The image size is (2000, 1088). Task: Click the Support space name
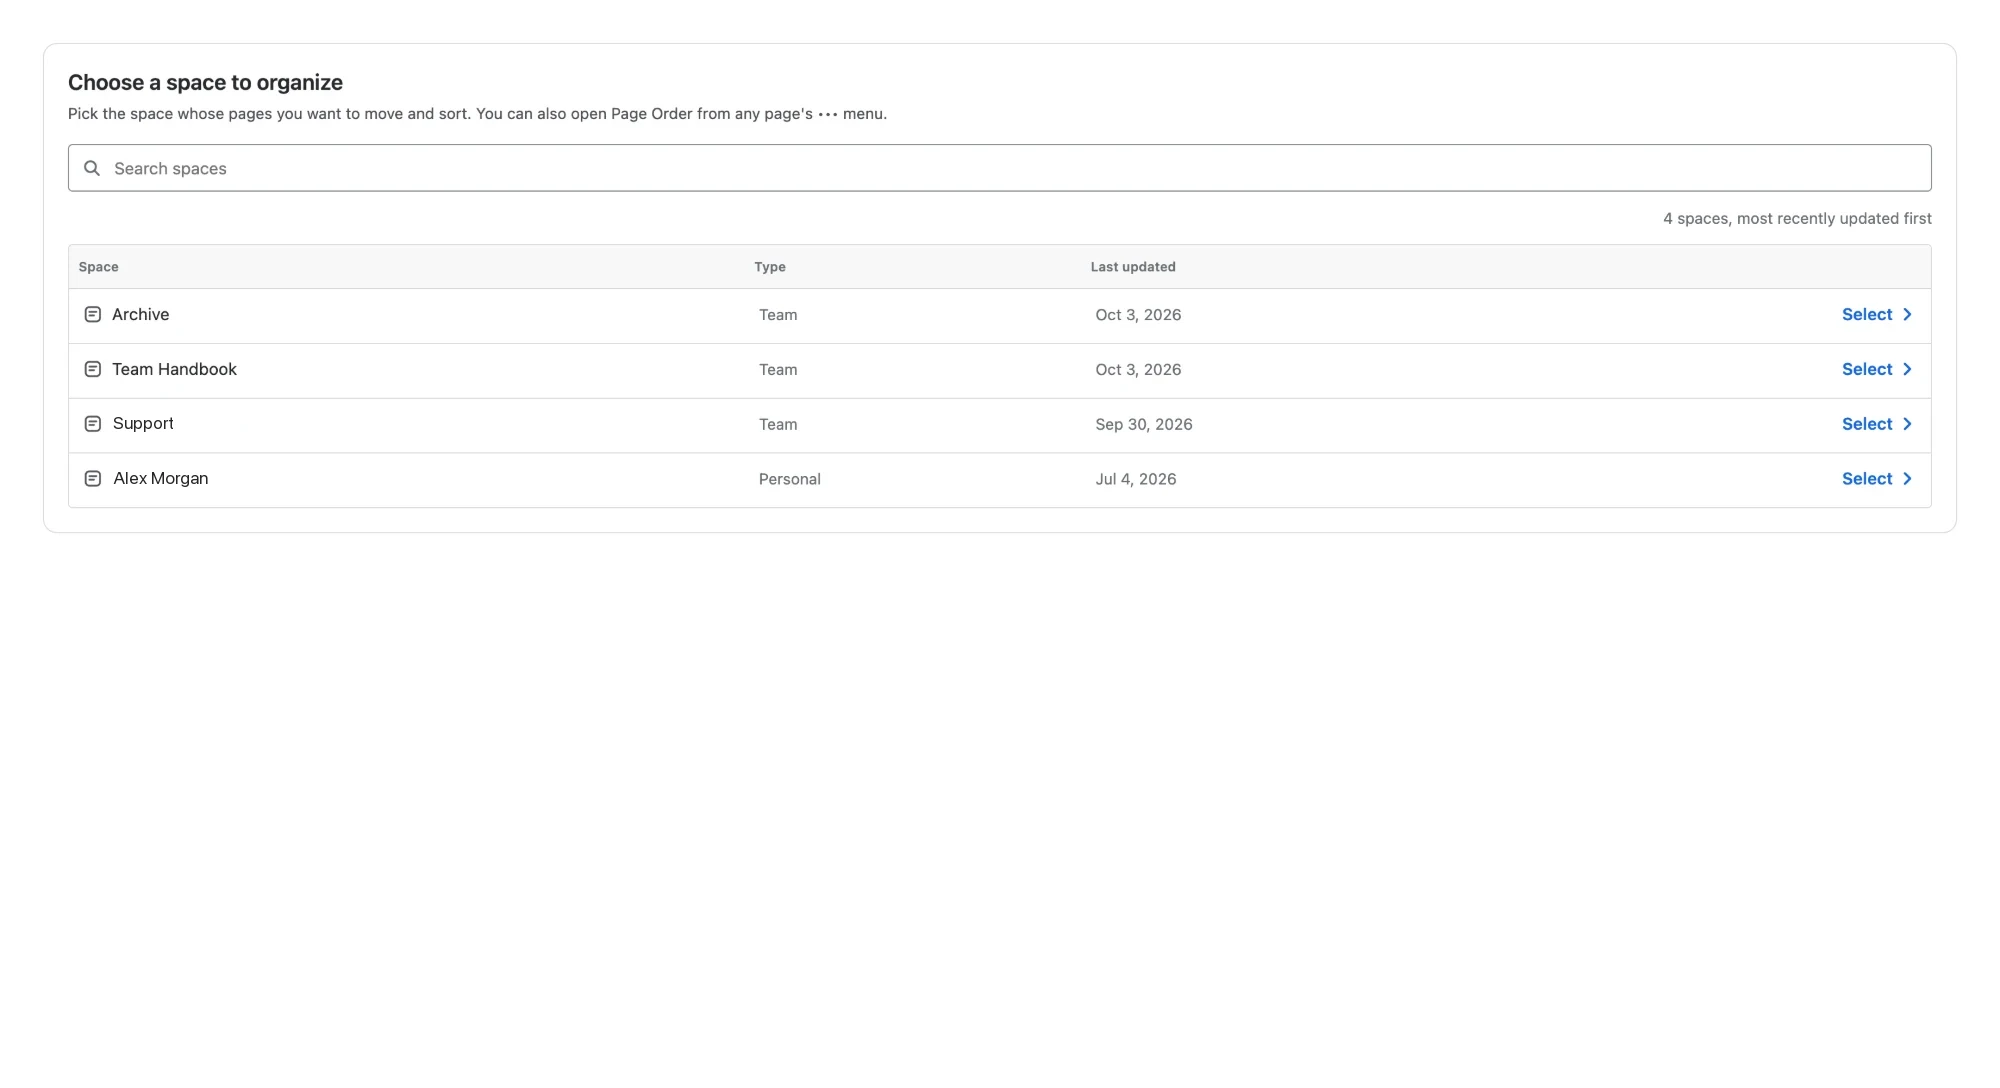[x=143, y=424]
